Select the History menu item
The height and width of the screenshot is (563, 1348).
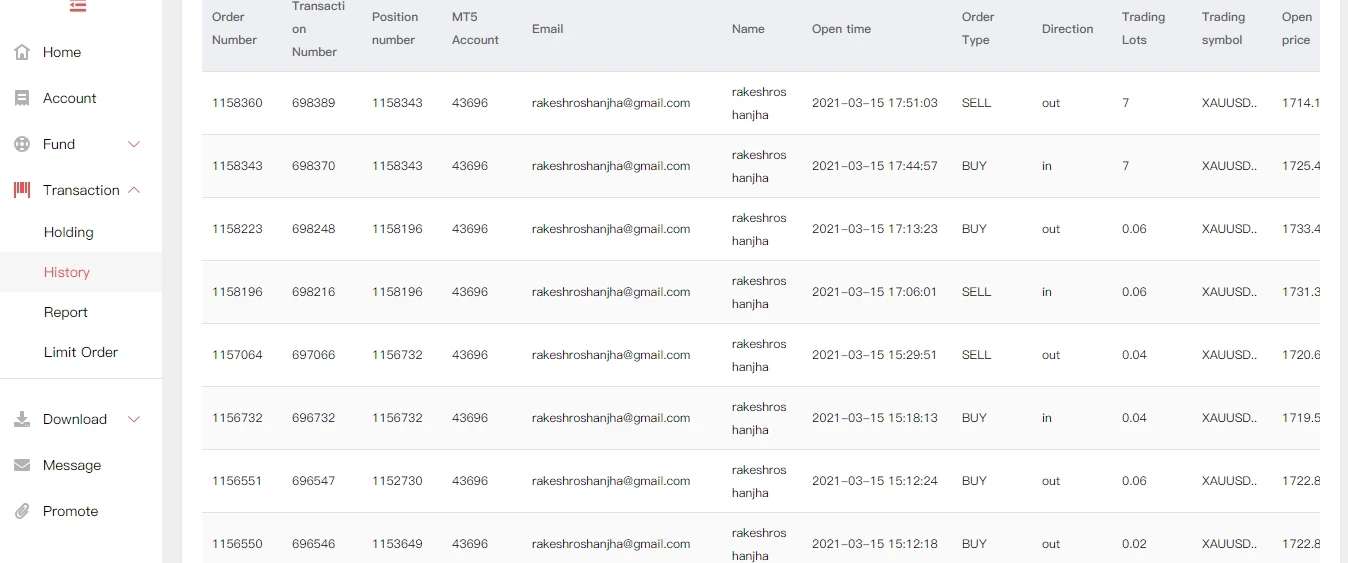pos(67,272)
